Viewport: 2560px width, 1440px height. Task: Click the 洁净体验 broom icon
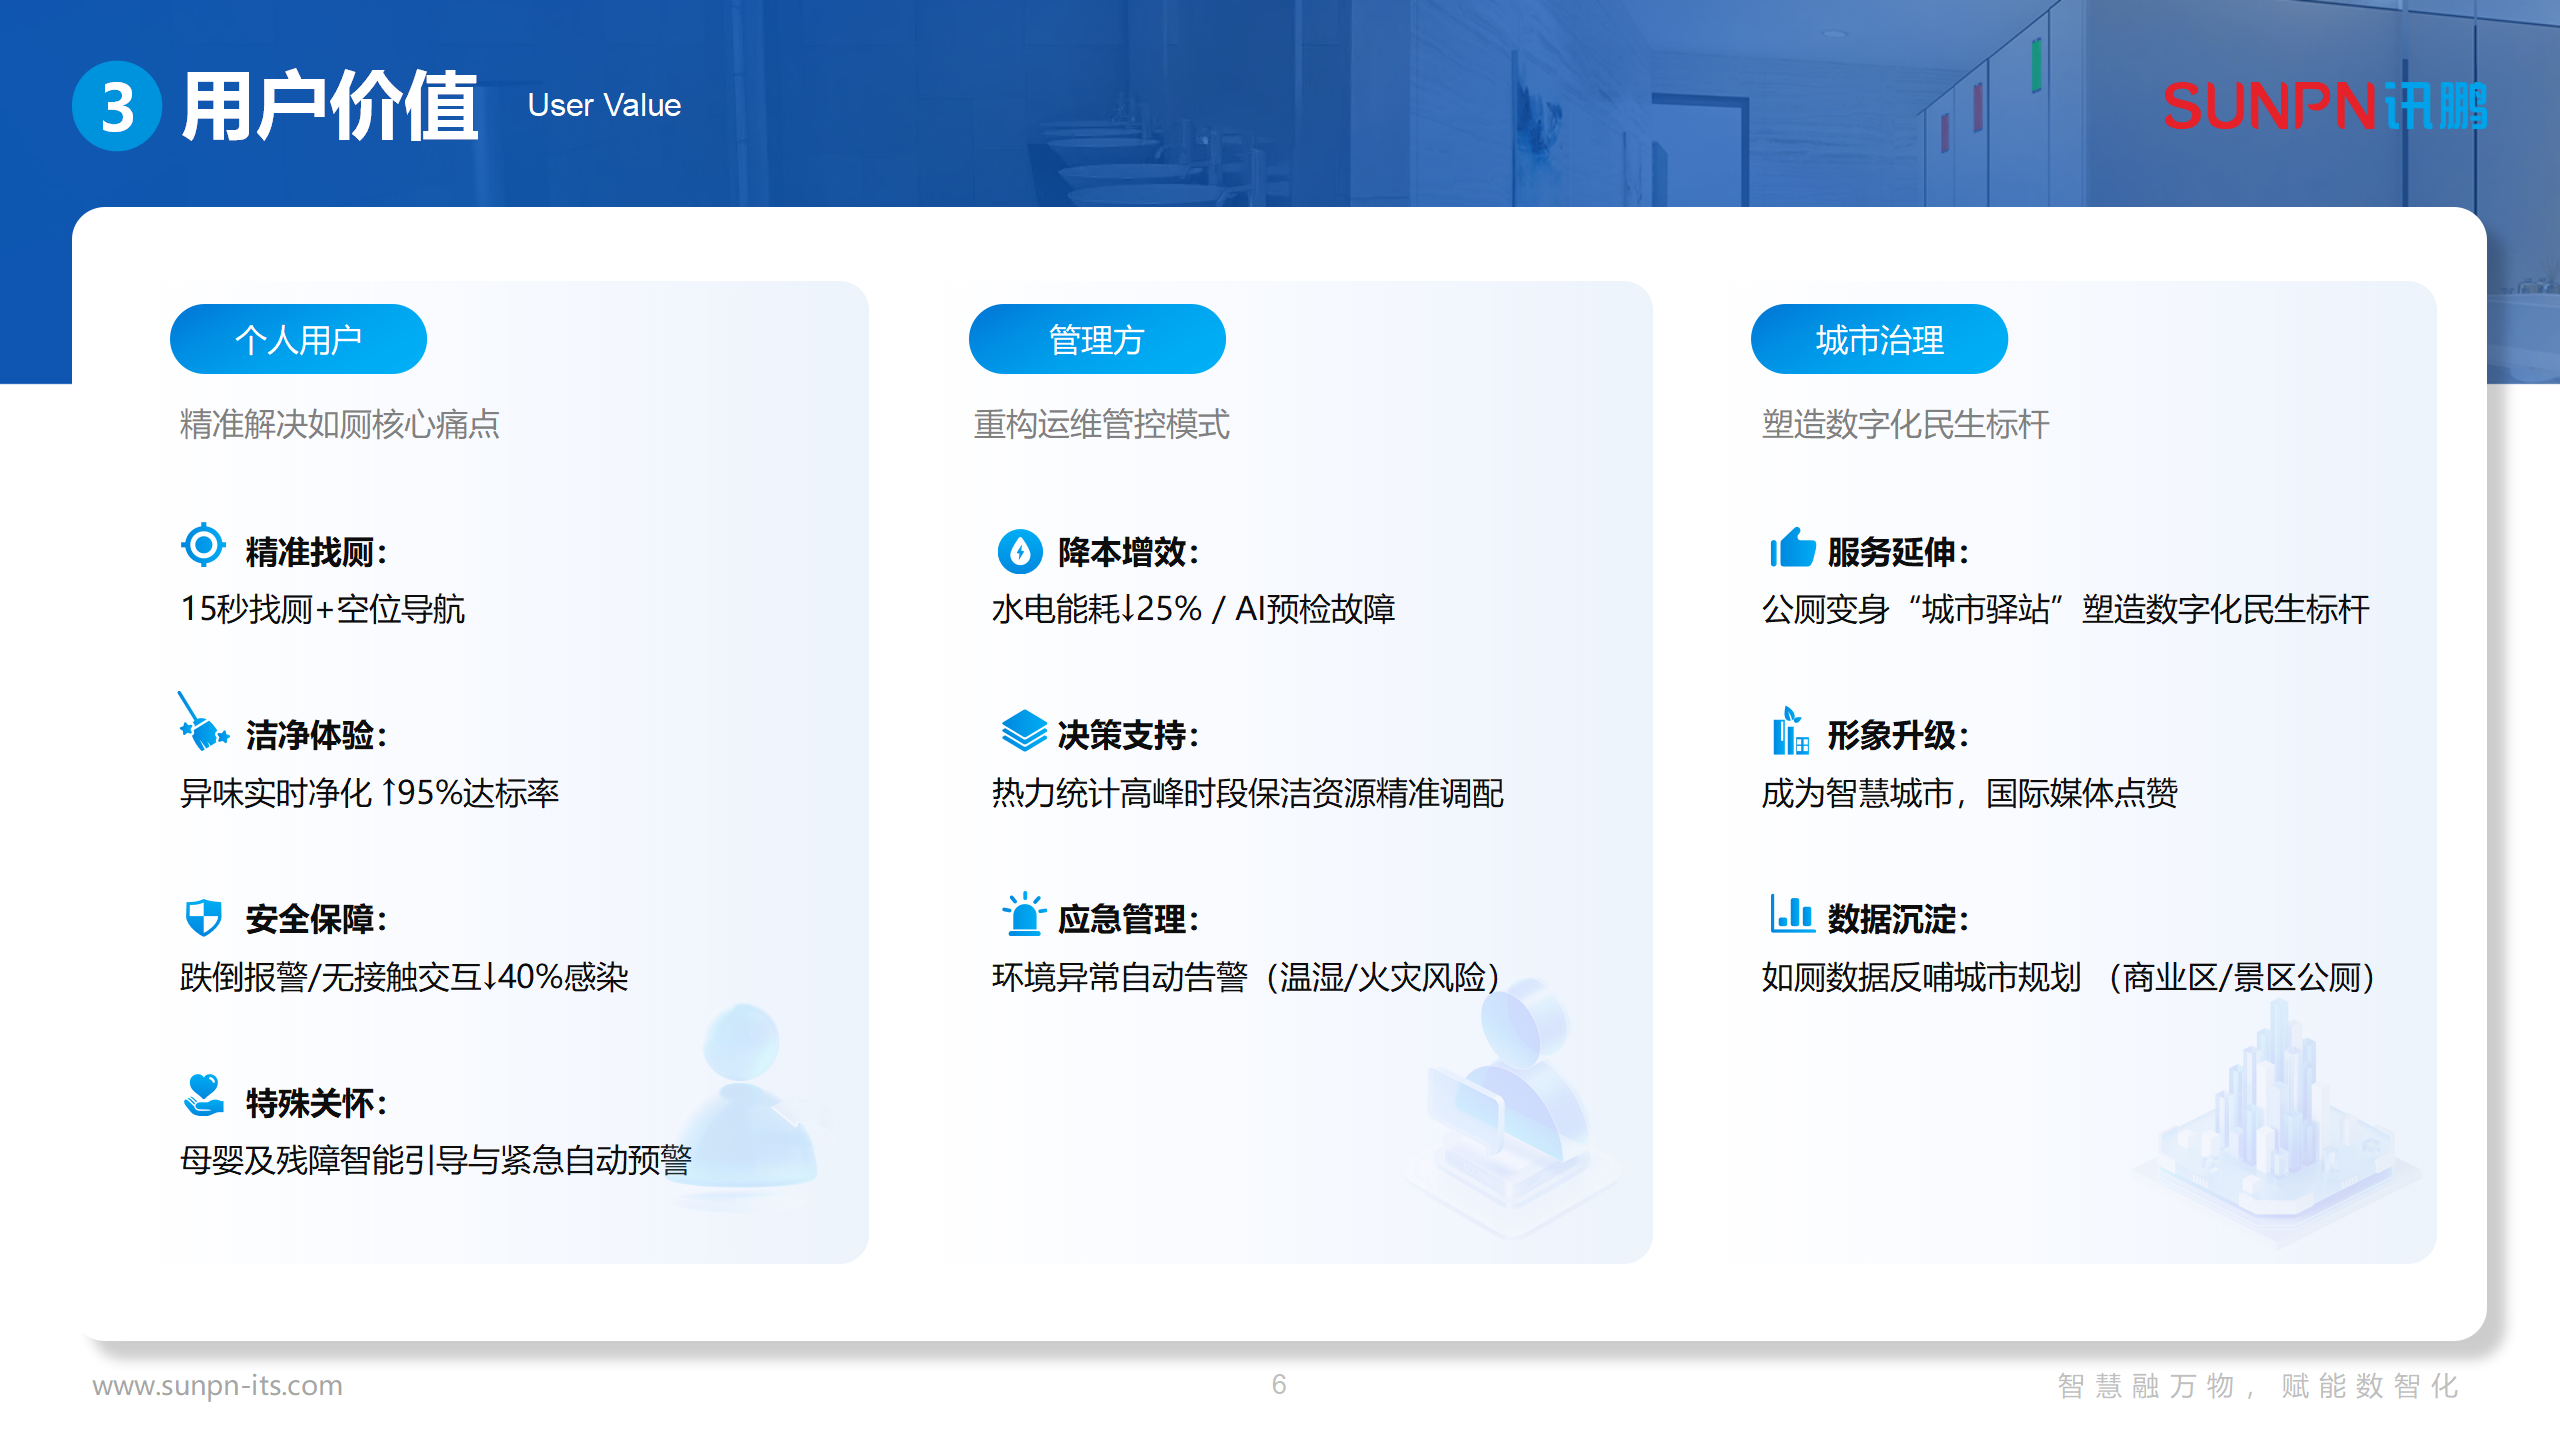(203, 735)
